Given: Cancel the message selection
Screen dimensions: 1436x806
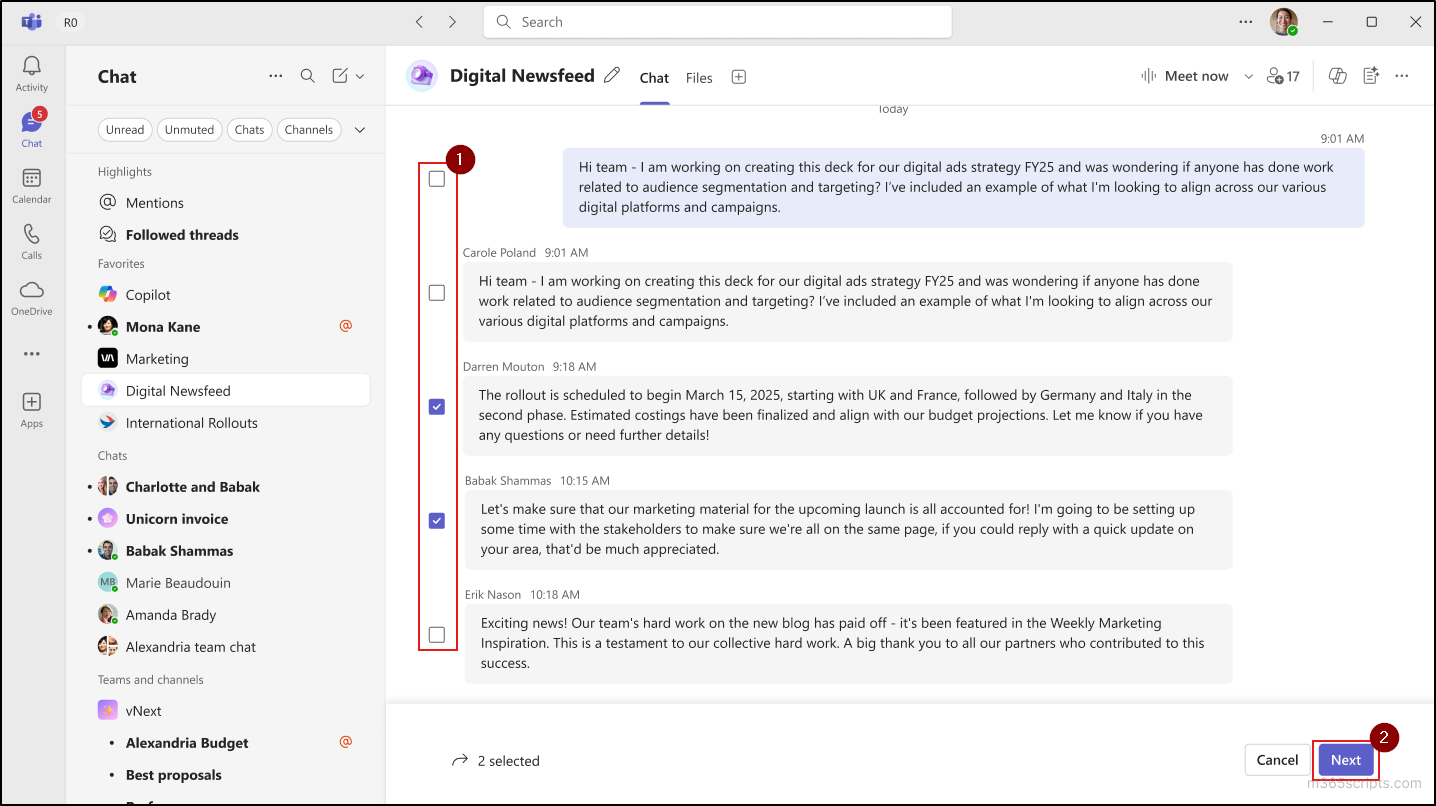Looking at the screenshot, I should pos(1276,760).
